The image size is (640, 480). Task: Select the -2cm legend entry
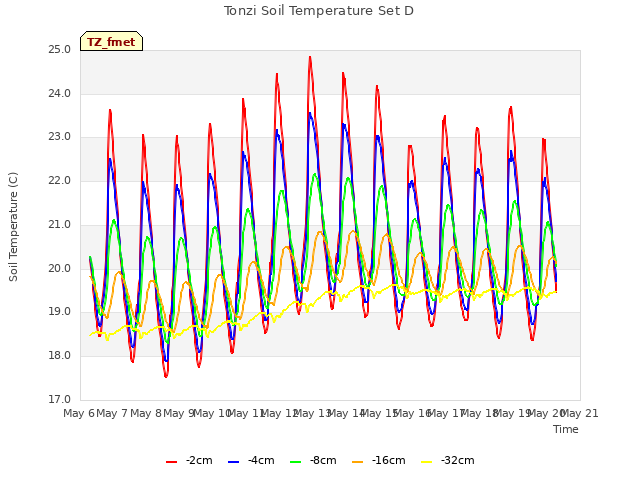[x=189, y=460]
